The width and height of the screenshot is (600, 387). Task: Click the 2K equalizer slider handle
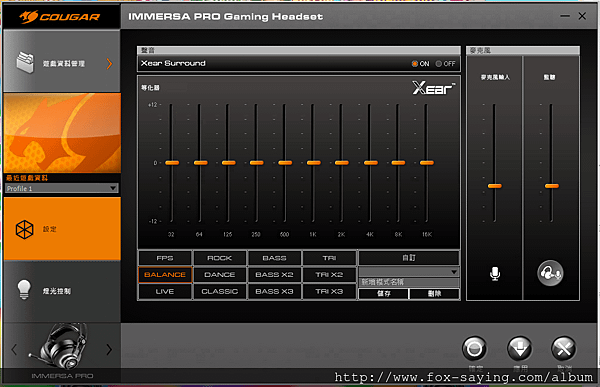tap(342, 163)
